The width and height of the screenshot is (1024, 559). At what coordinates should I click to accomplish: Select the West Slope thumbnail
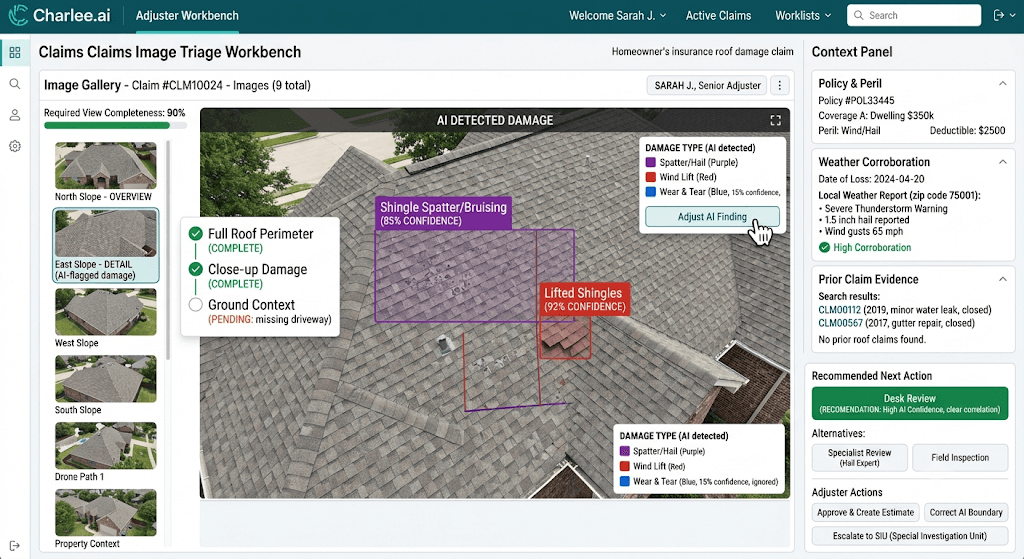tap(105, 312)
